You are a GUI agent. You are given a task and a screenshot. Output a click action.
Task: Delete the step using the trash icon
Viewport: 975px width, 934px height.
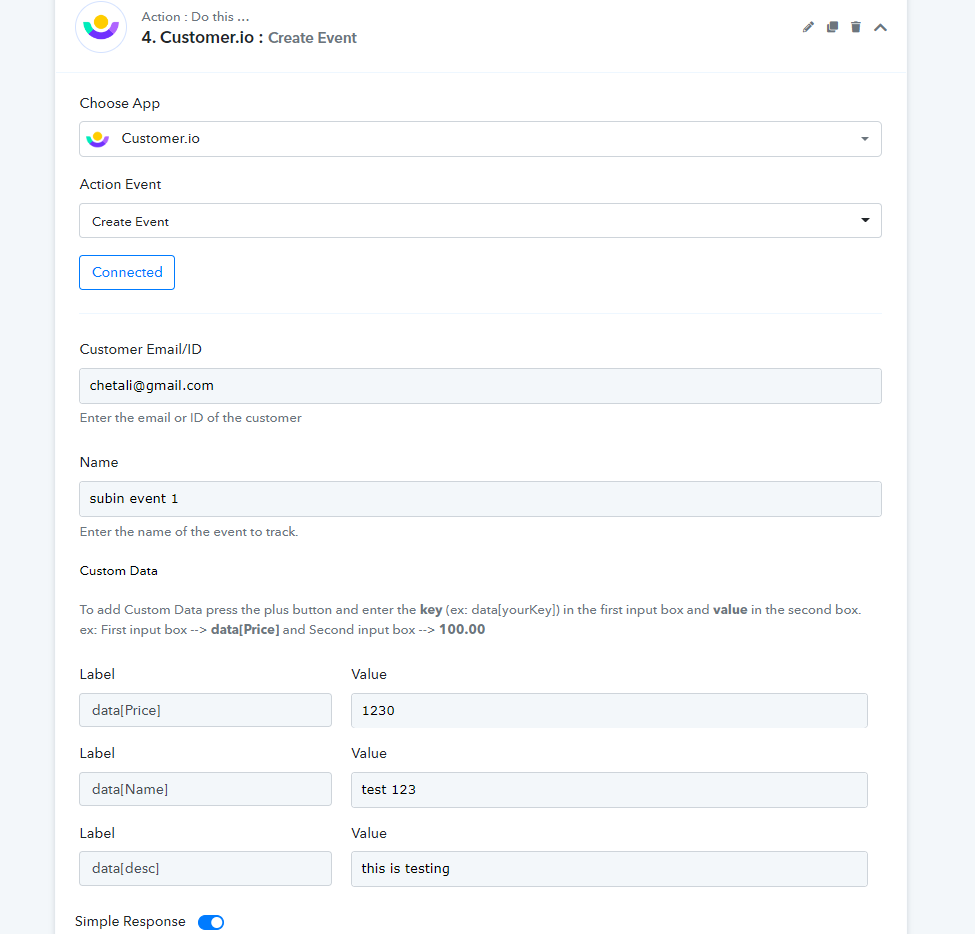click(x=856, y=27)
